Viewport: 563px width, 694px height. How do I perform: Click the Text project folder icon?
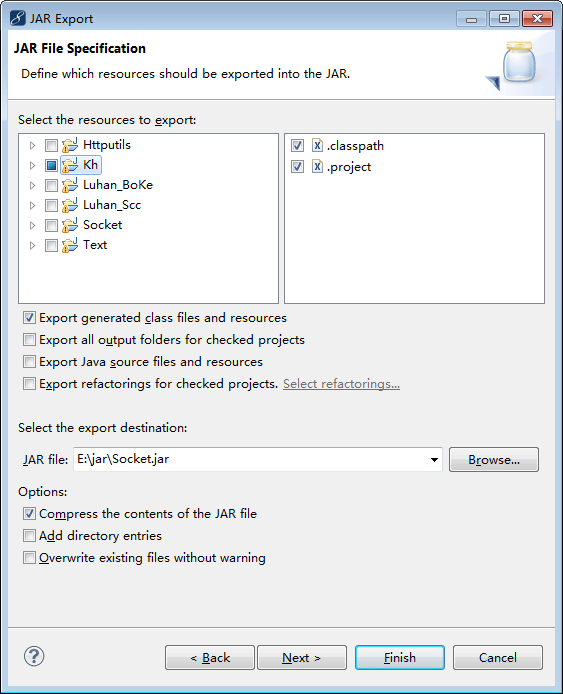(70, 245)
